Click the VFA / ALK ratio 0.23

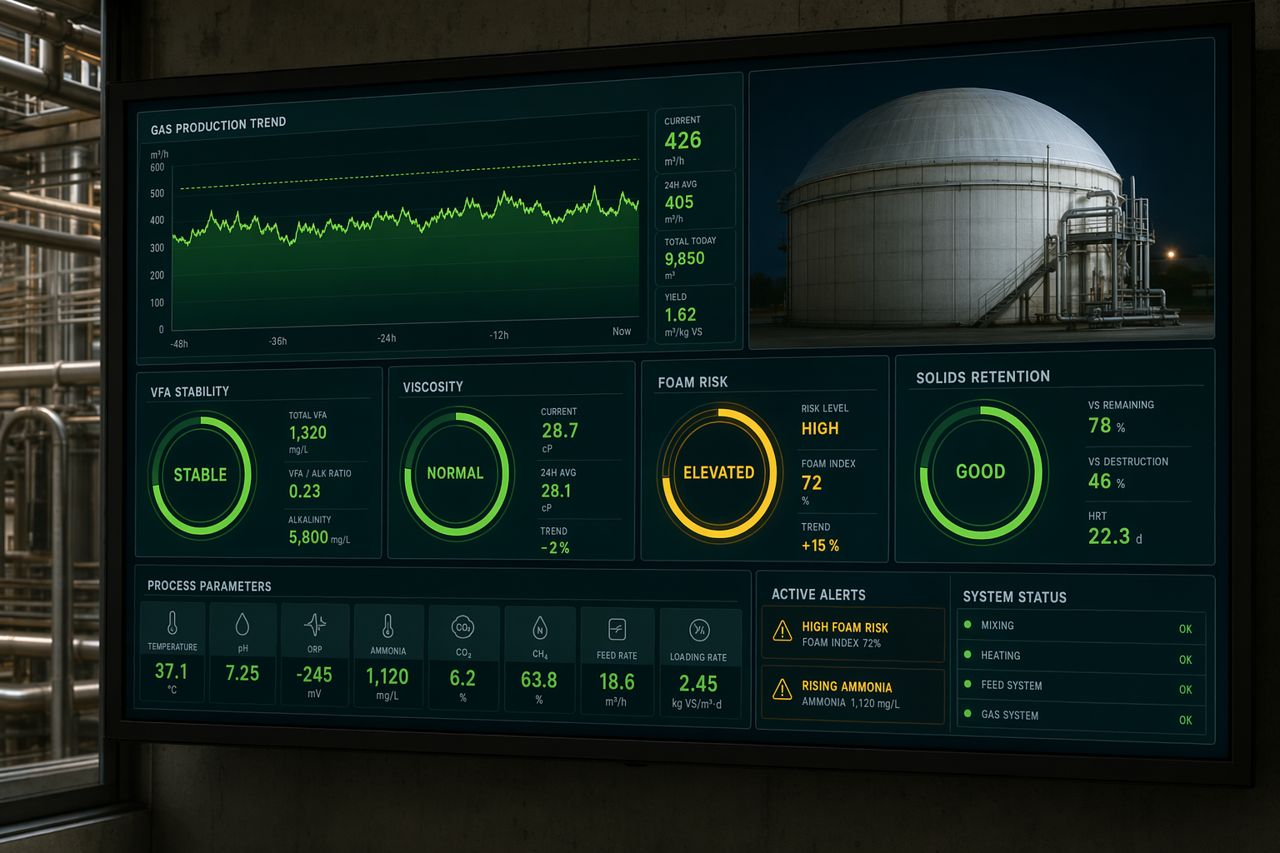[305, 491]
